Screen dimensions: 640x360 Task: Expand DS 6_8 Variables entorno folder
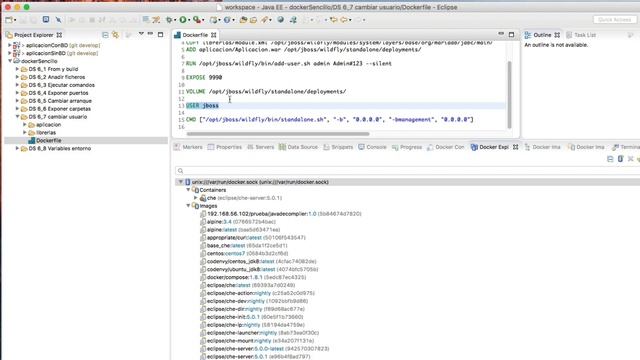click(x=17, y=149)
